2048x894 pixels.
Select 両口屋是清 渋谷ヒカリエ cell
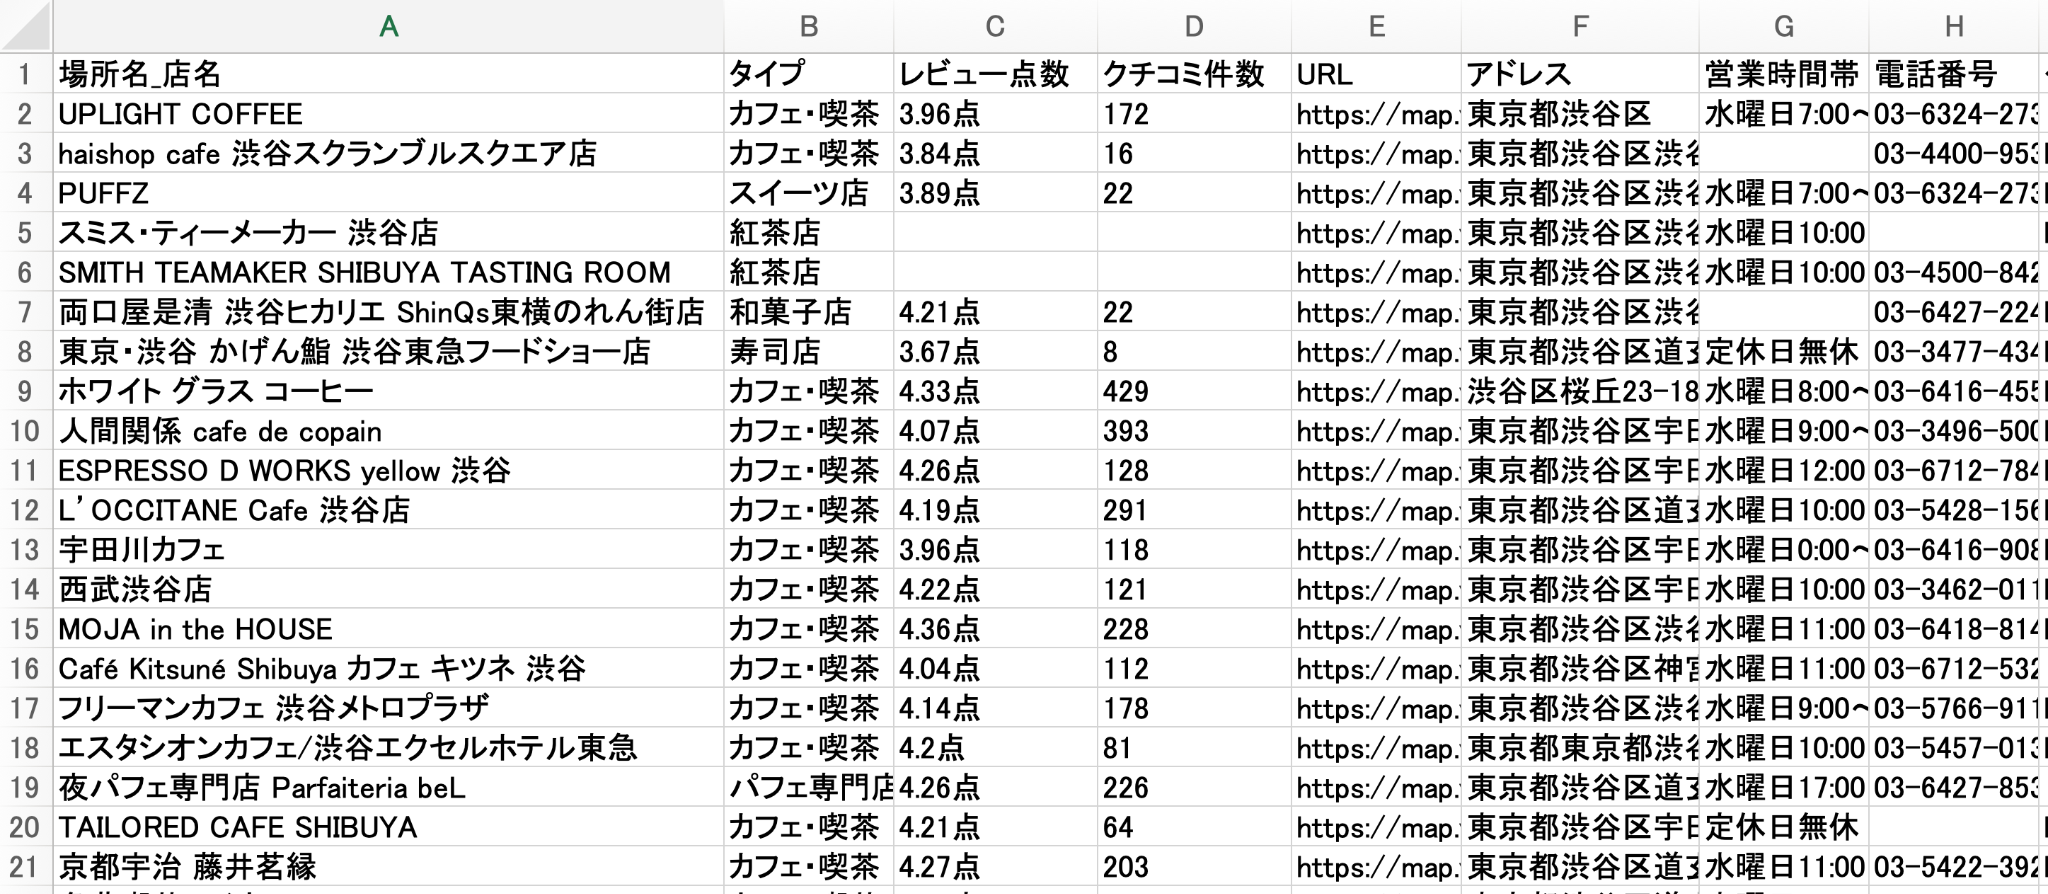click(x=388, y=312)
